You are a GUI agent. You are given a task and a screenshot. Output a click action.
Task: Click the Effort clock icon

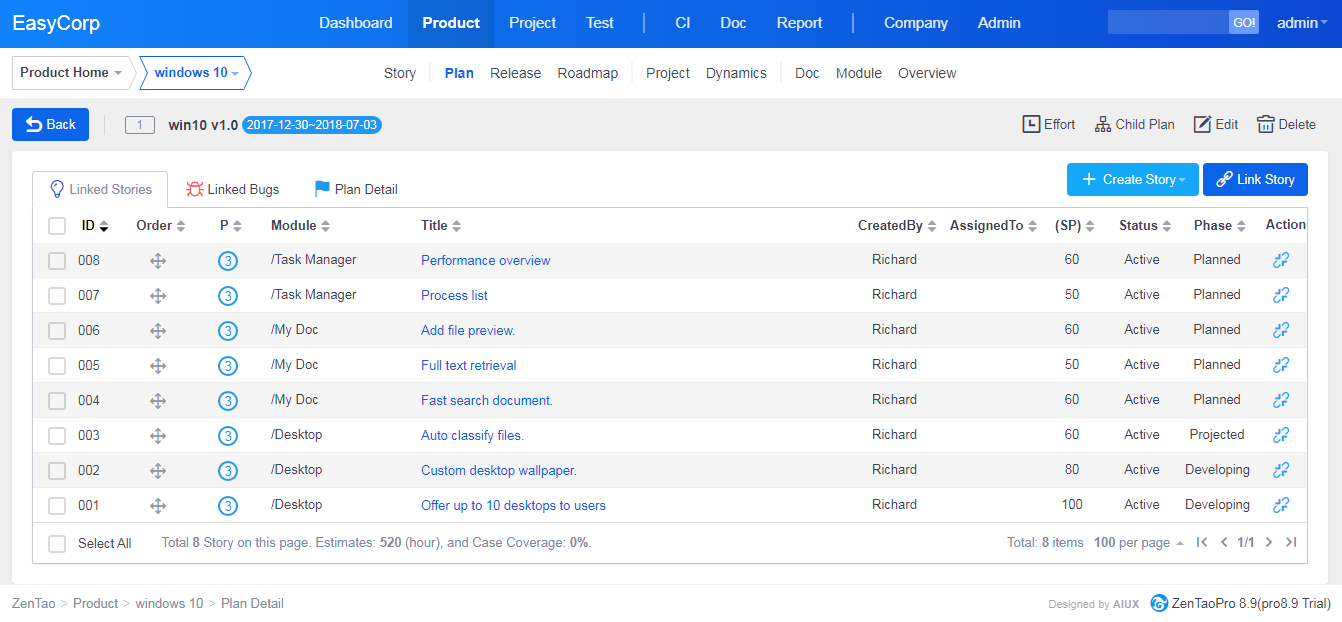(x=1031, y=124)
